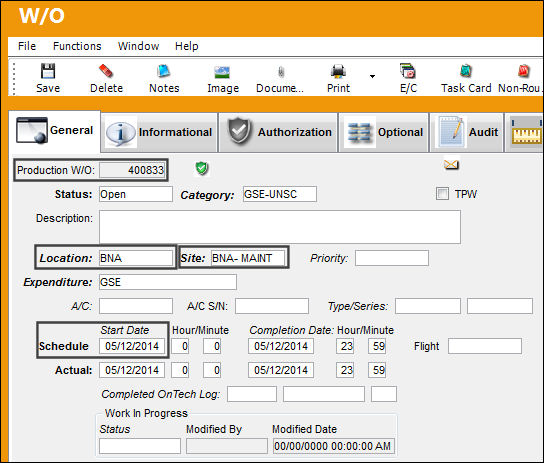Click the Actual completion hour 23 field

[345, 370]
